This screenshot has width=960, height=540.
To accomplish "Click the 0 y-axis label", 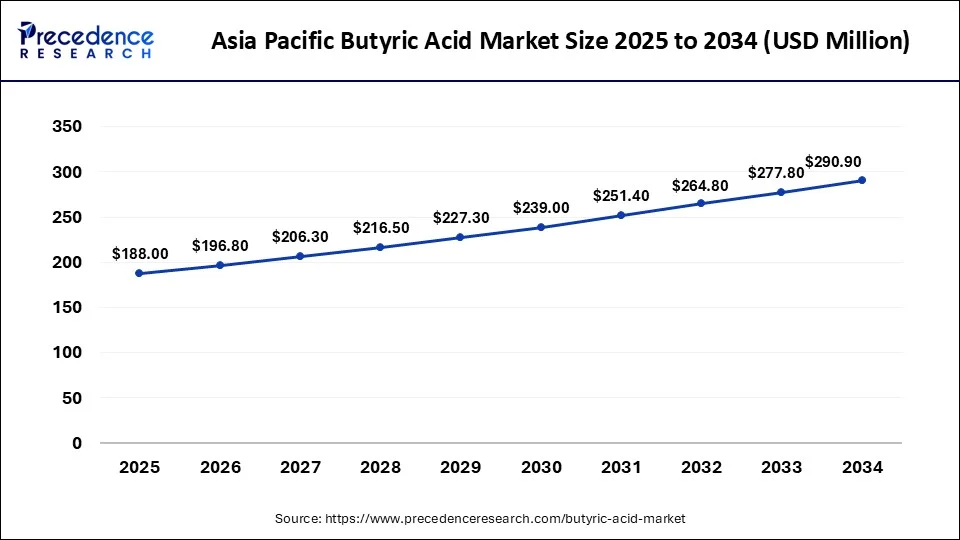I will point(77,443).
